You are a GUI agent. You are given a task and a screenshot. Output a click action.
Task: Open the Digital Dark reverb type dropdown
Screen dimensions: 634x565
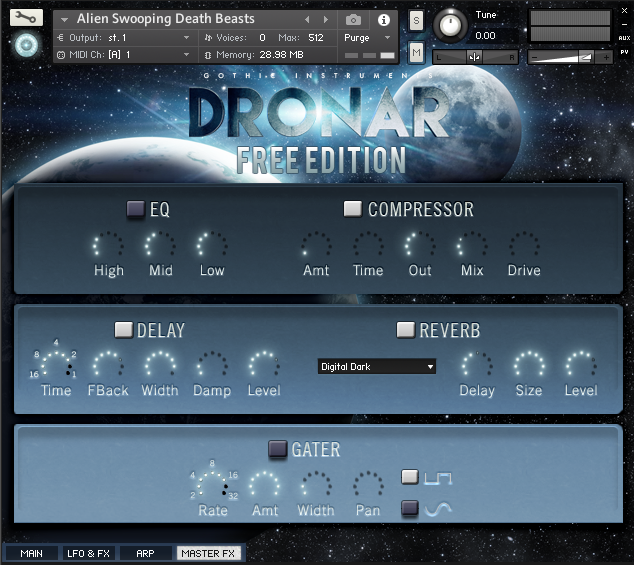(x=377, y=366)
